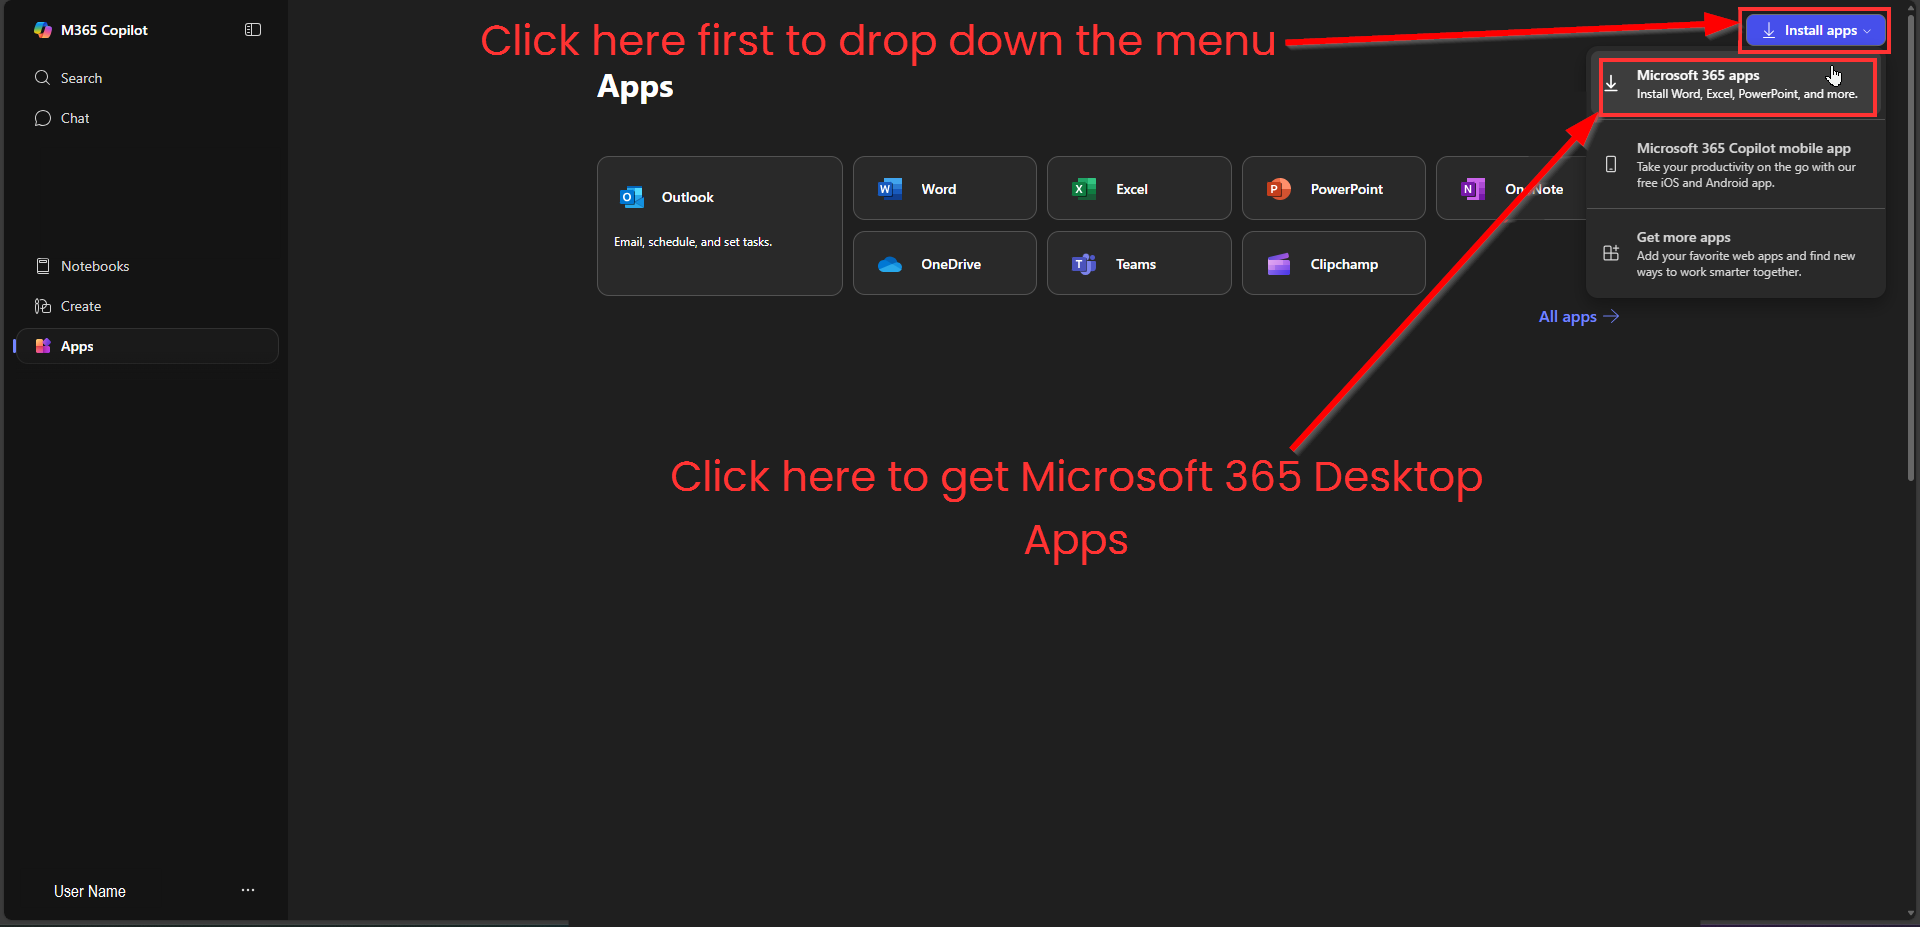
Task: Click the Apps page heading
Action: [x=635, y=87]
